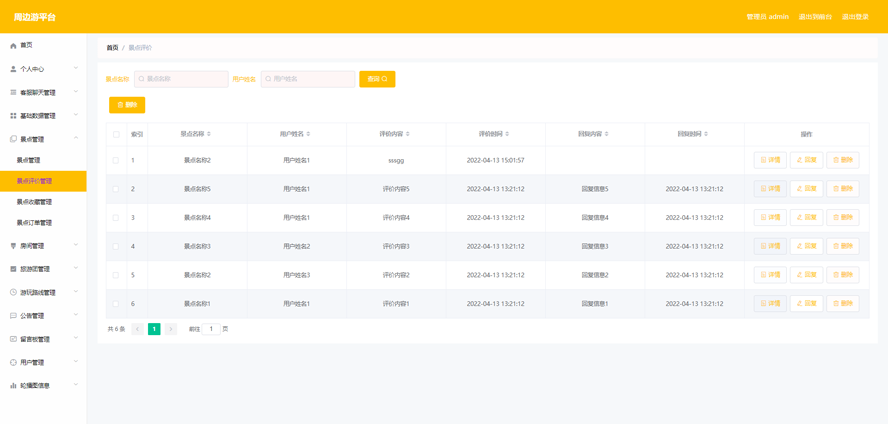The image size is (888, 424).
Task: Check the checkbox for row 1 sssgg
Action: [x=116, y=160]
